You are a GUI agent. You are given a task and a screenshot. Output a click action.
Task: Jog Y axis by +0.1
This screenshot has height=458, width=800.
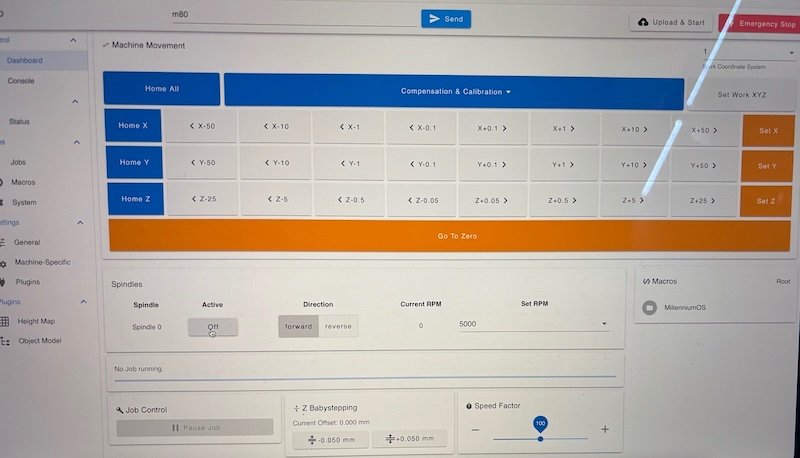[491, 165]
